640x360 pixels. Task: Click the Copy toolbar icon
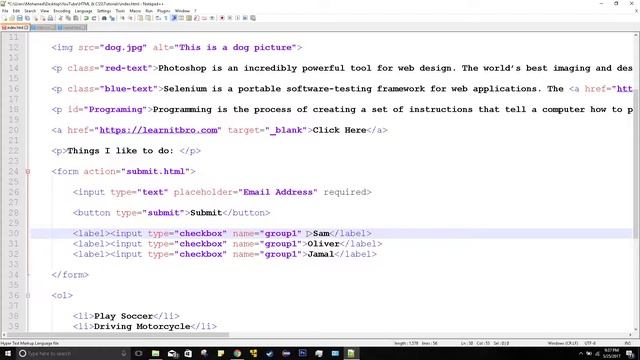click(68, 18)
